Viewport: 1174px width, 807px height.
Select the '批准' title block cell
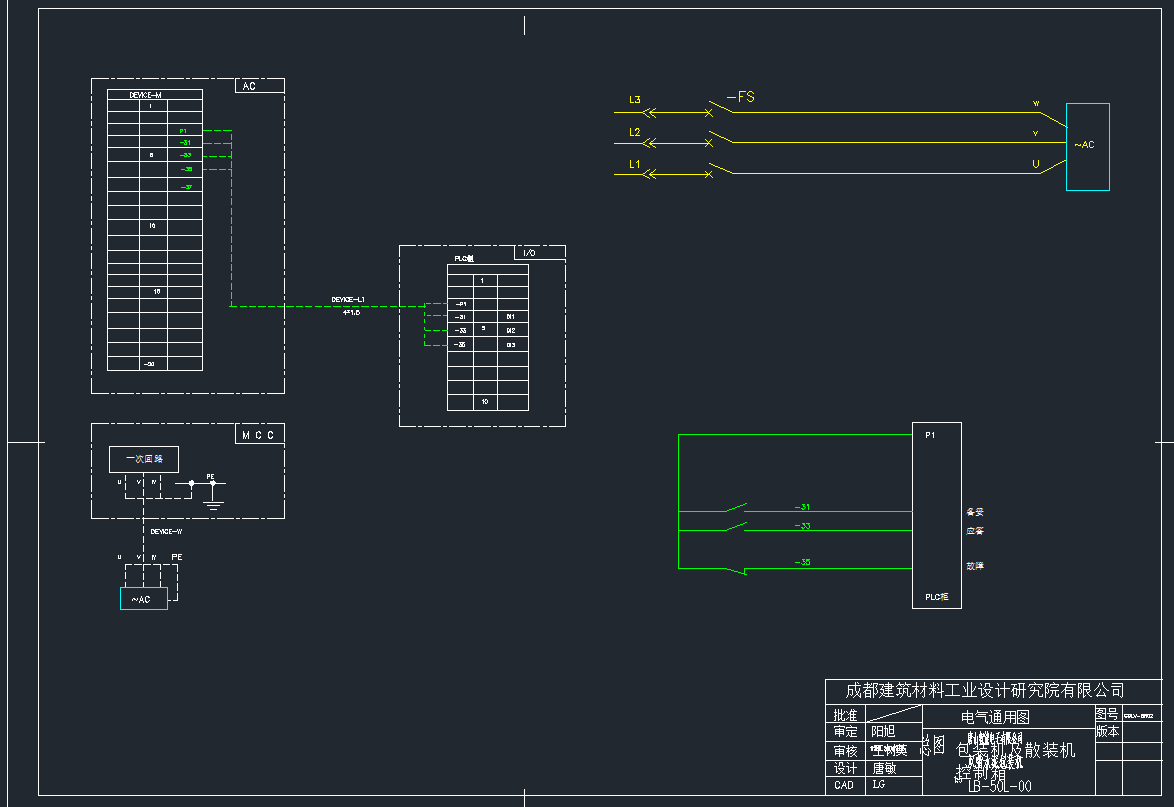point(845,715)
